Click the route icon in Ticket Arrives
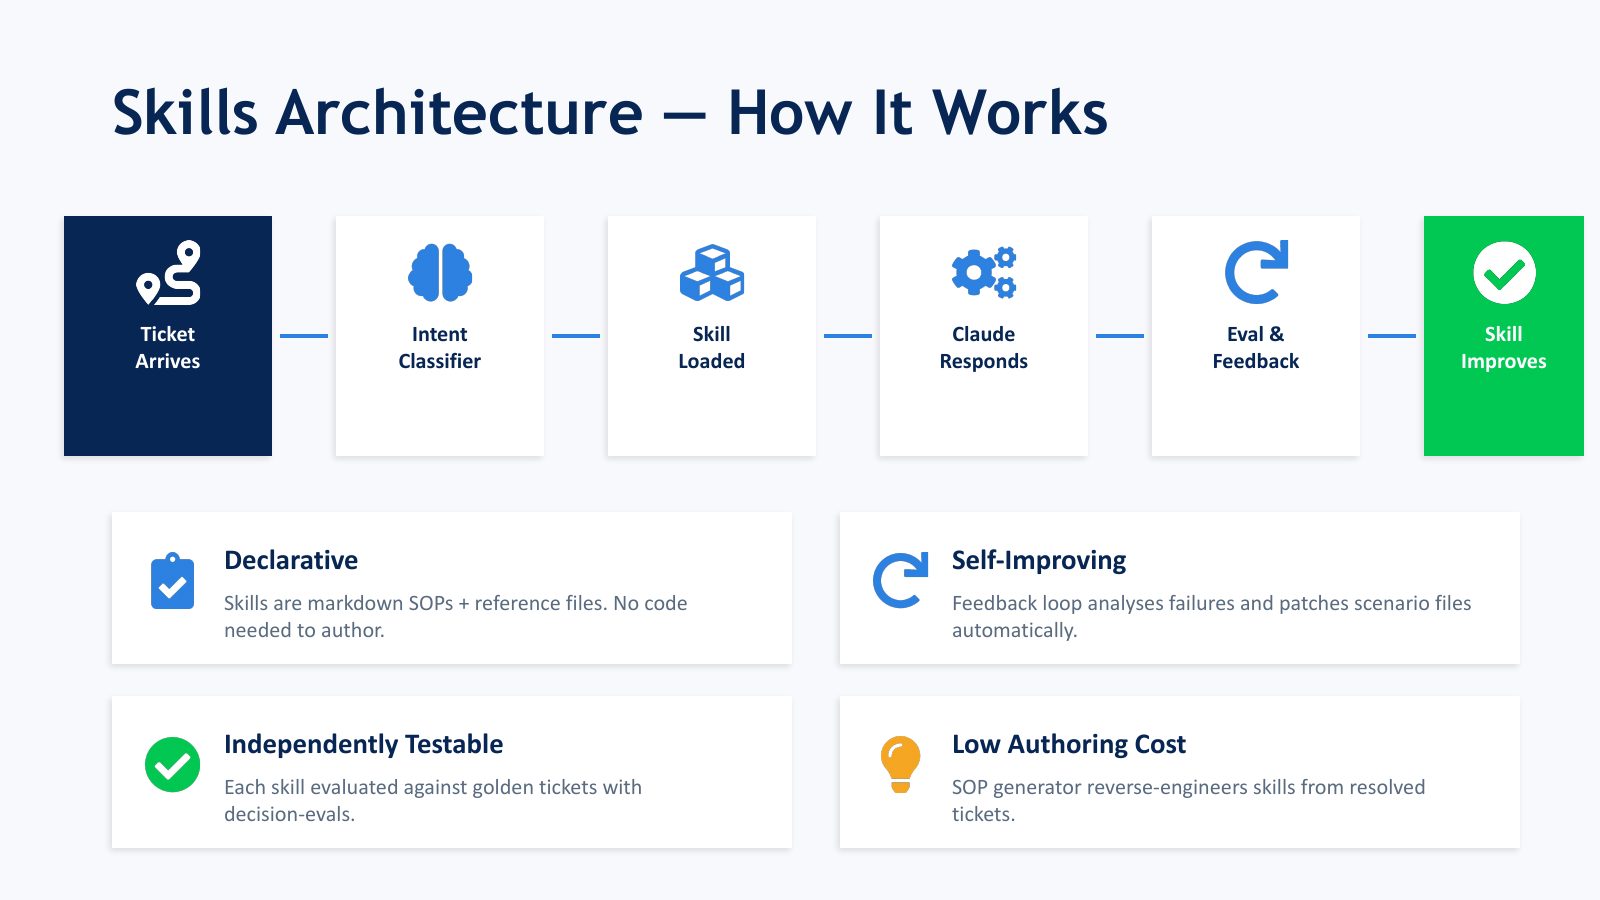 coord(168,272)
